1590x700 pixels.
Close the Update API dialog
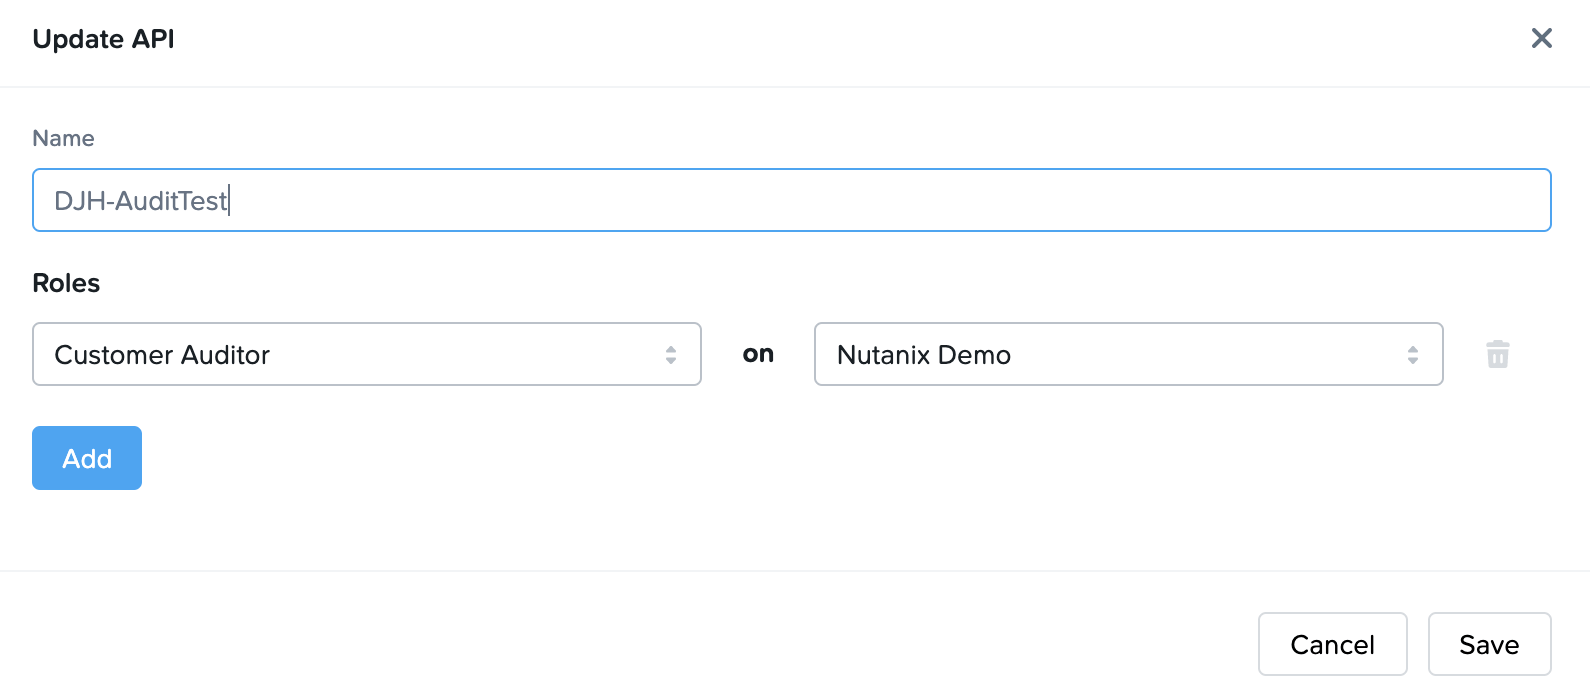pos(1541,38)
